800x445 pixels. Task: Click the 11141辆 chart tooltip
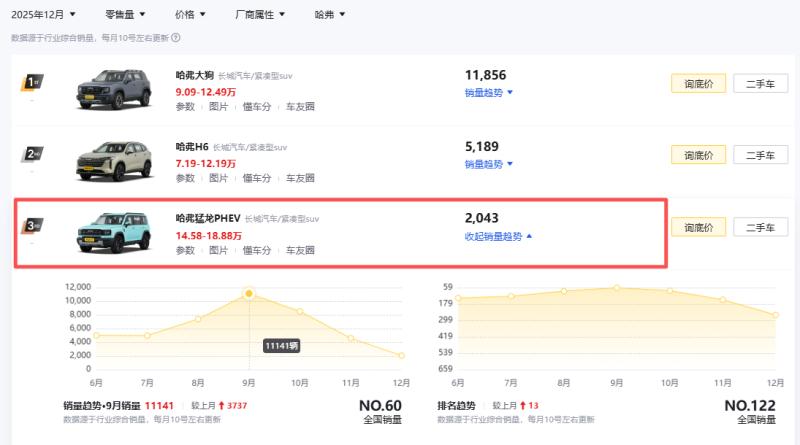pyautogui.click(x=282, y=346)
